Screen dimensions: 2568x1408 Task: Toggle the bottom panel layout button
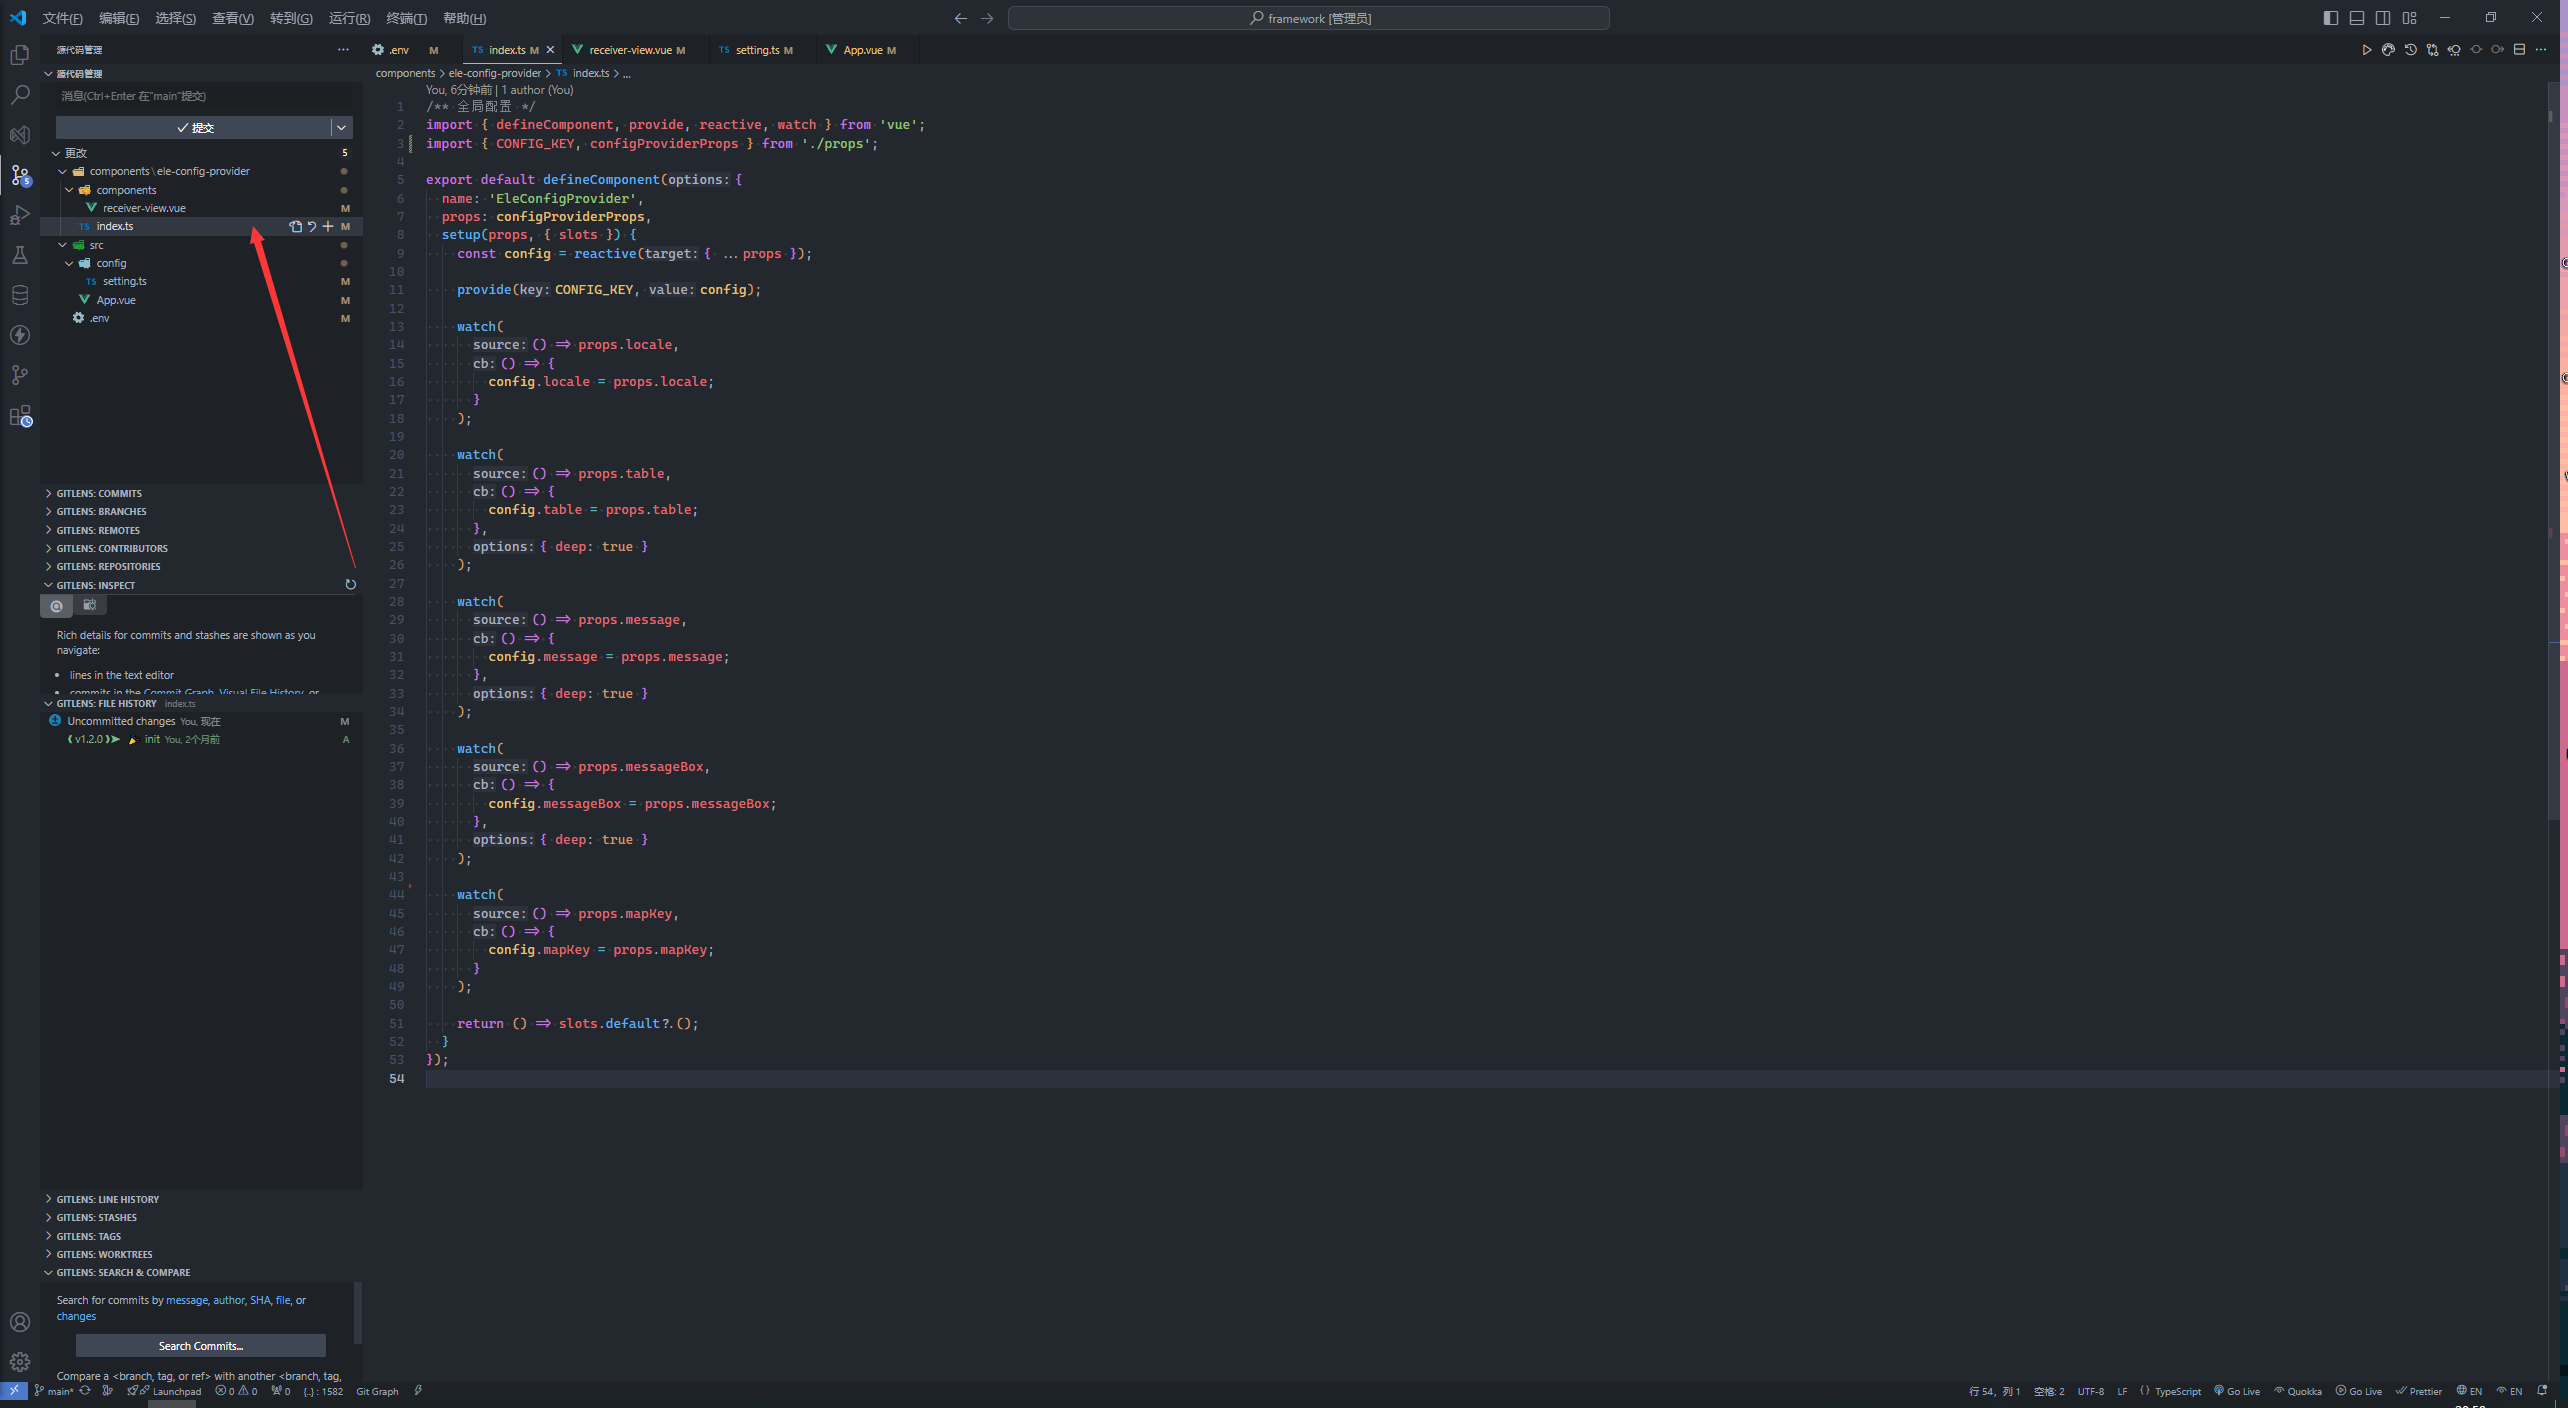pos(2357,18)
